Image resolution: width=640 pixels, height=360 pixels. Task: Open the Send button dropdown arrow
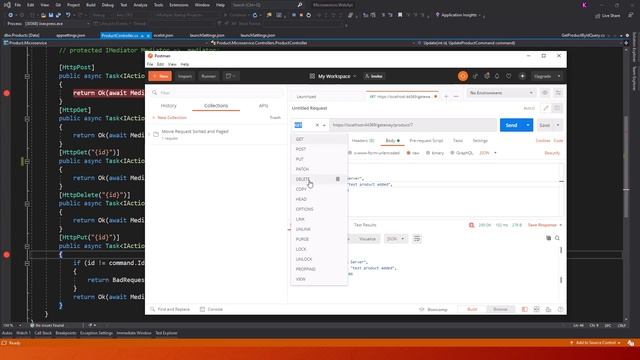tap(528, 125)
